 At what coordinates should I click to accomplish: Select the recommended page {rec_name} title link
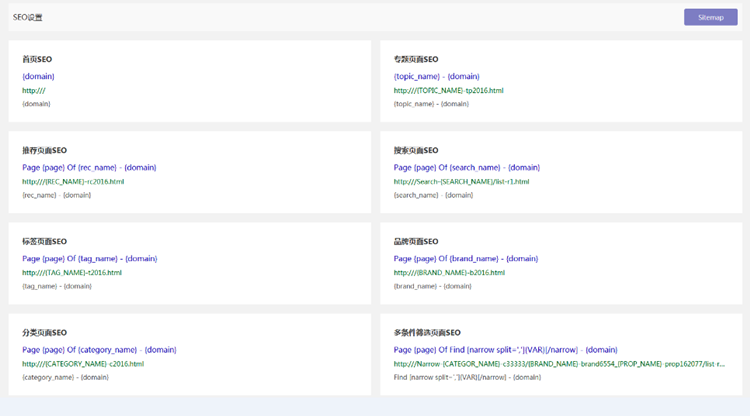(89, 167)
